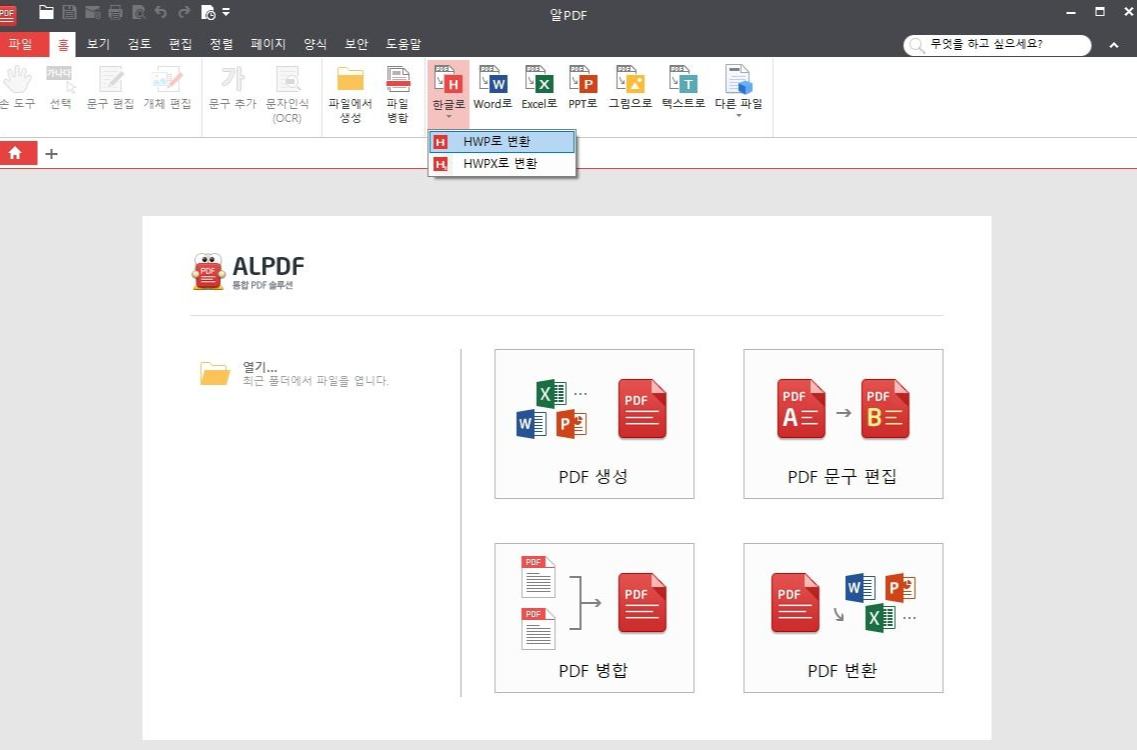The height and width of the screenshot is (750, 1137).
Task: Click the ALPDF app icon in title bar
Action: 8,14
